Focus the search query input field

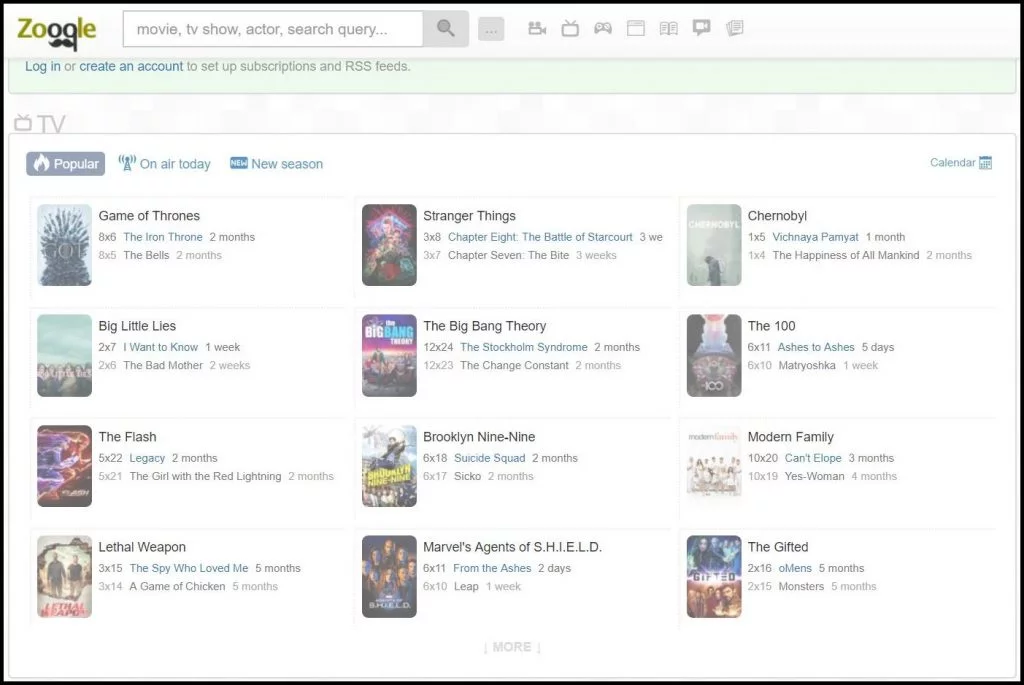click(x=272, y=29)
